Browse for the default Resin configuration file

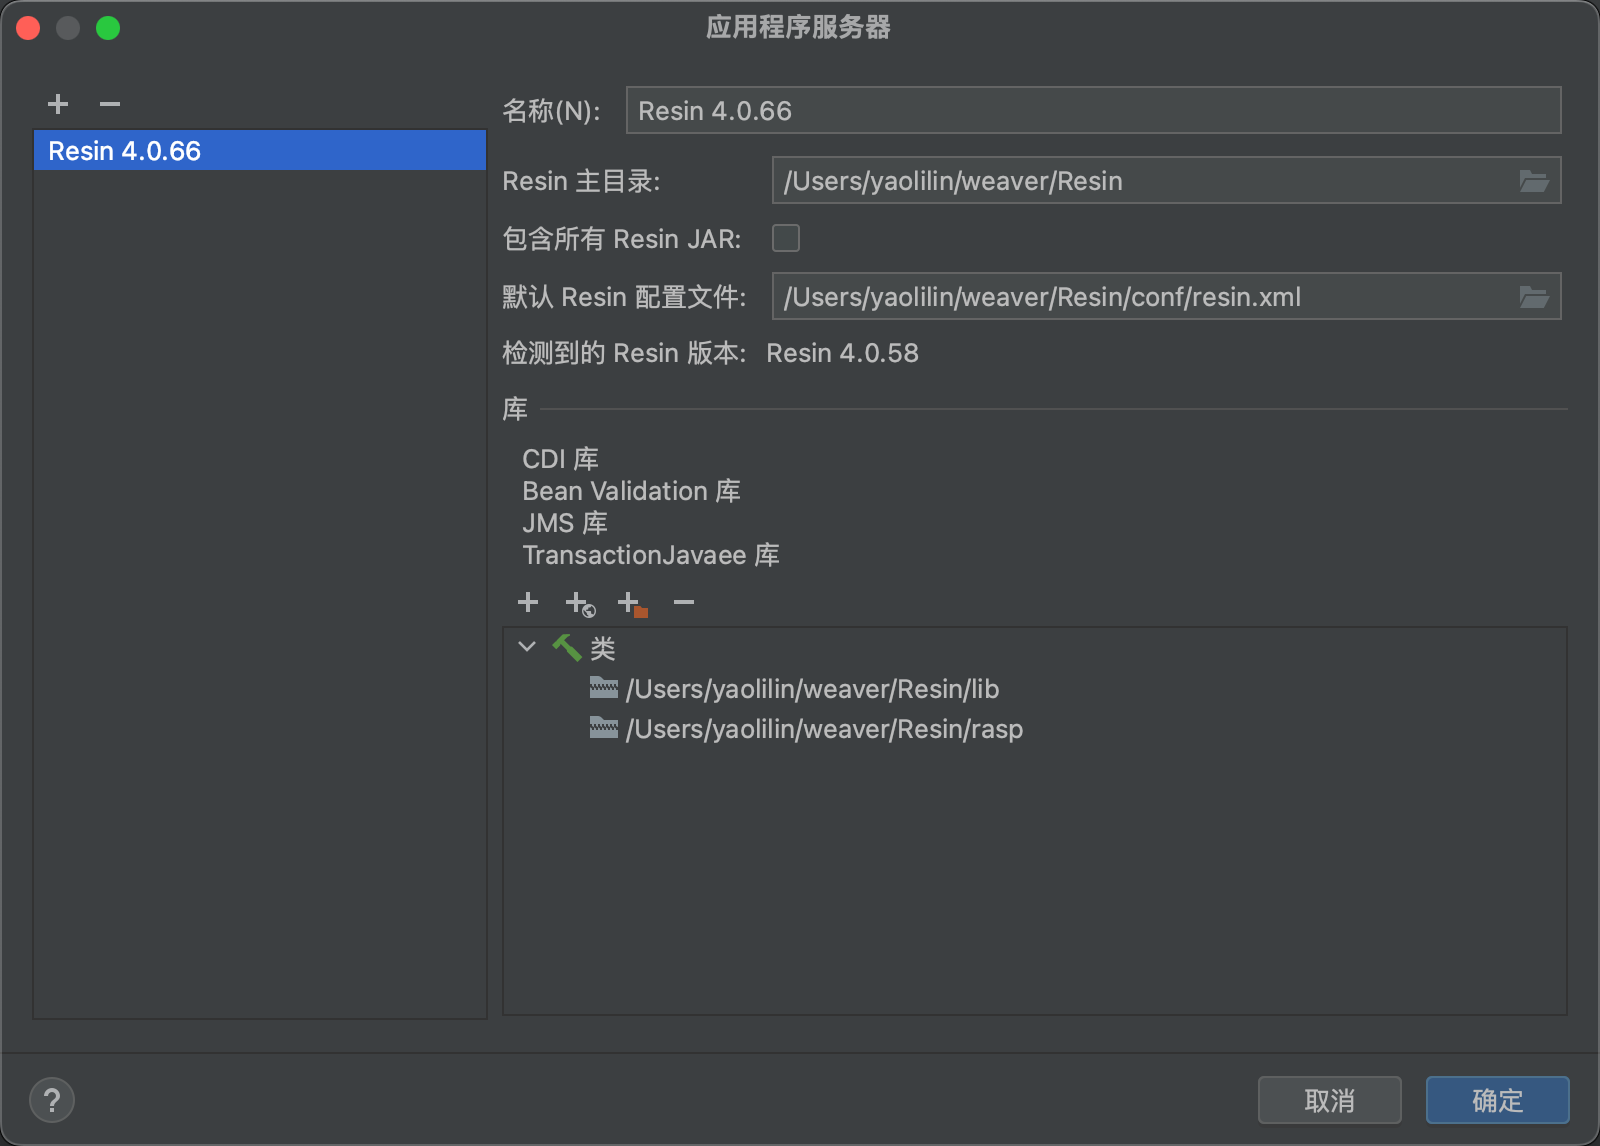[1534, 297]
